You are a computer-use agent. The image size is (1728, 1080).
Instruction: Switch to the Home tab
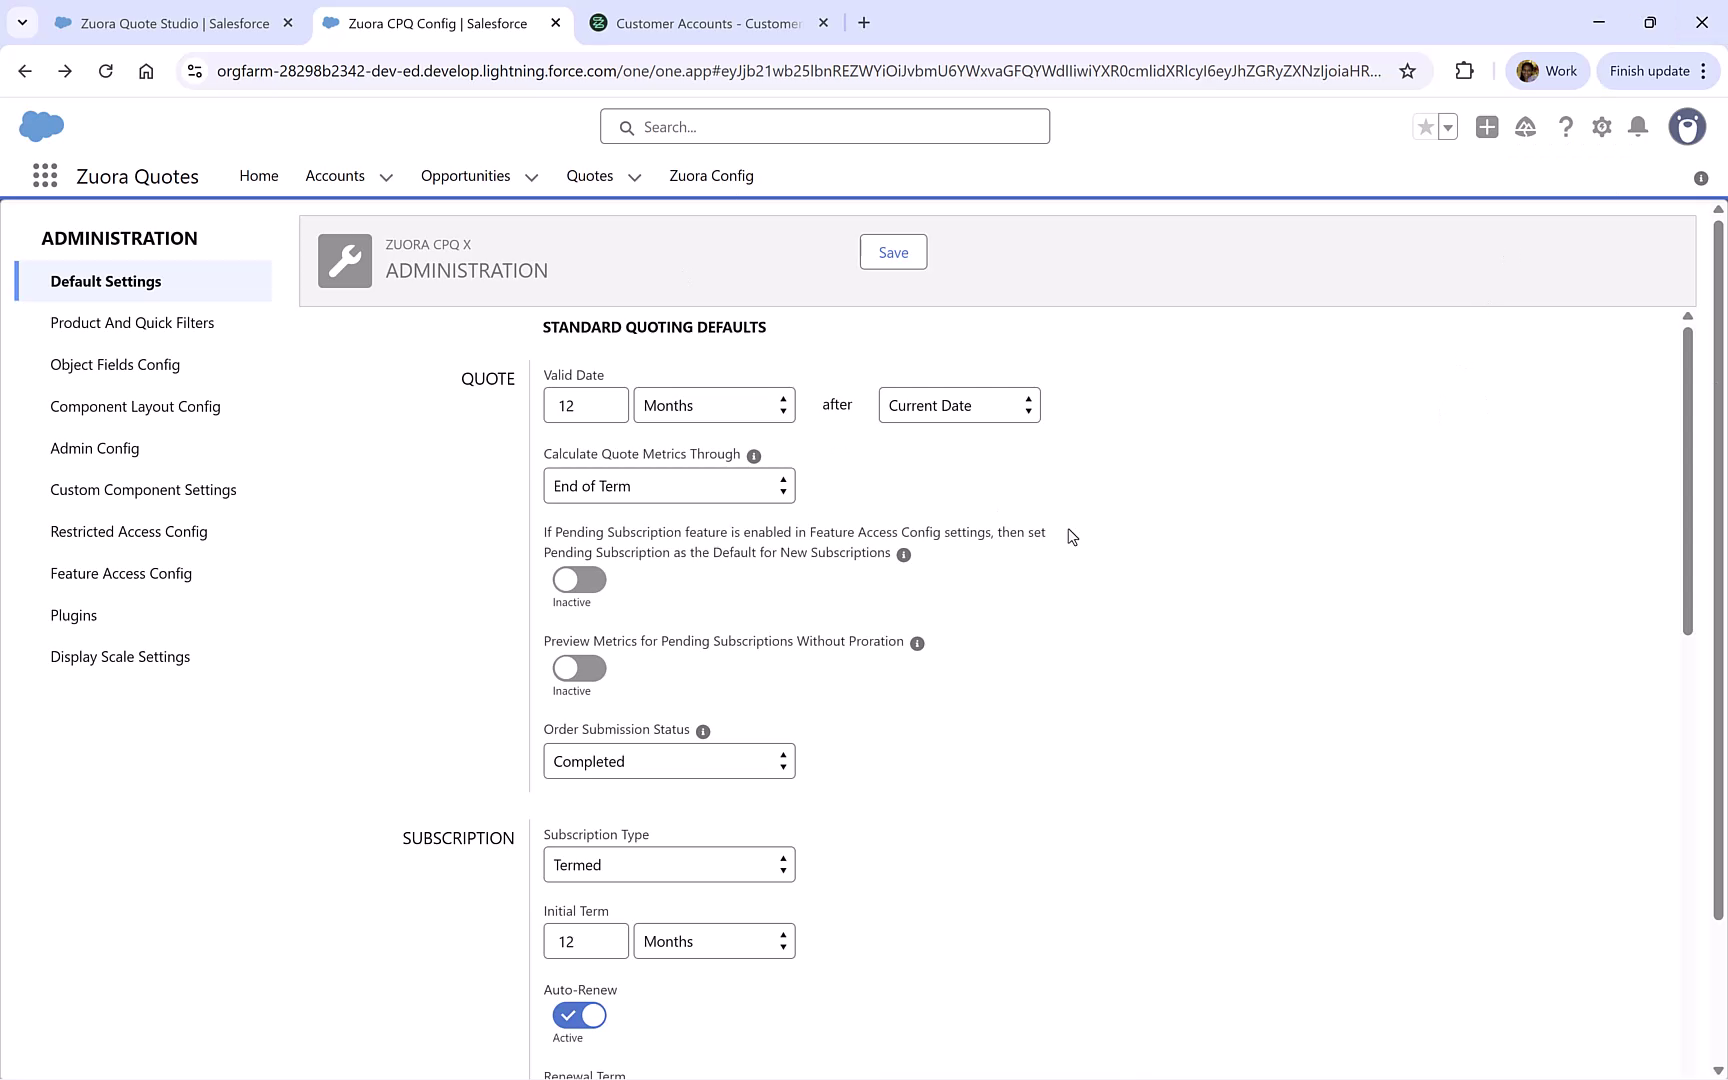tap(258, 176)
